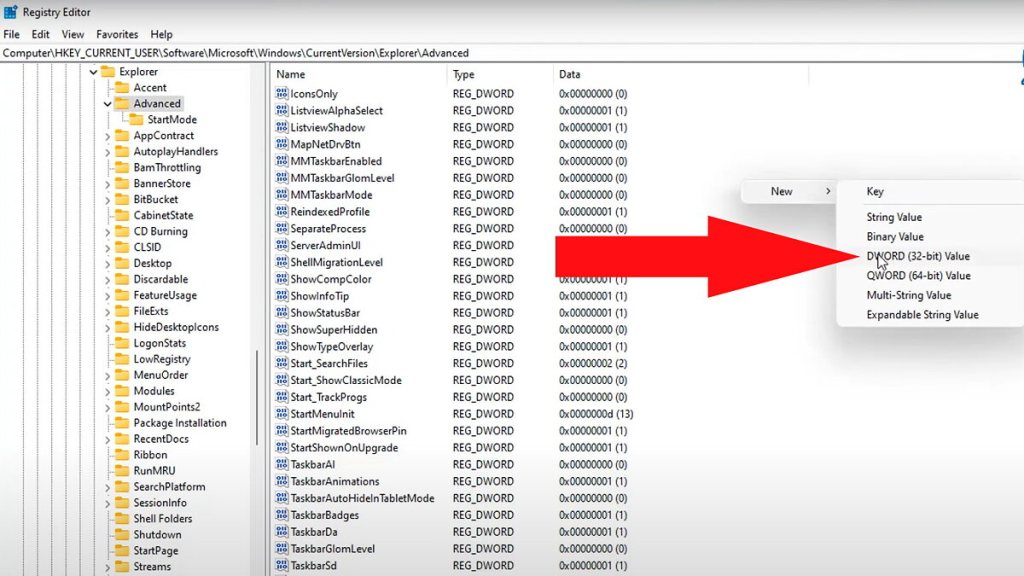Click the TaskbarAl value icon
Image resolution: width=1024 pixels, height=576 pixels.
[281, 464]
